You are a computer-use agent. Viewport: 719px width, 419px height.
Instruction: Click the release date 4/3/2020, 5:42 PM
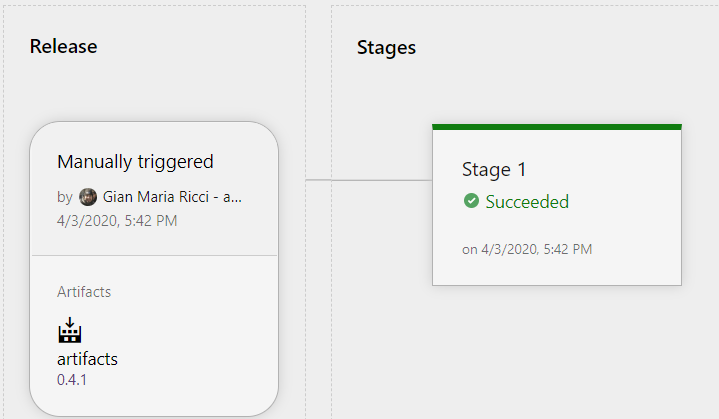117,221
